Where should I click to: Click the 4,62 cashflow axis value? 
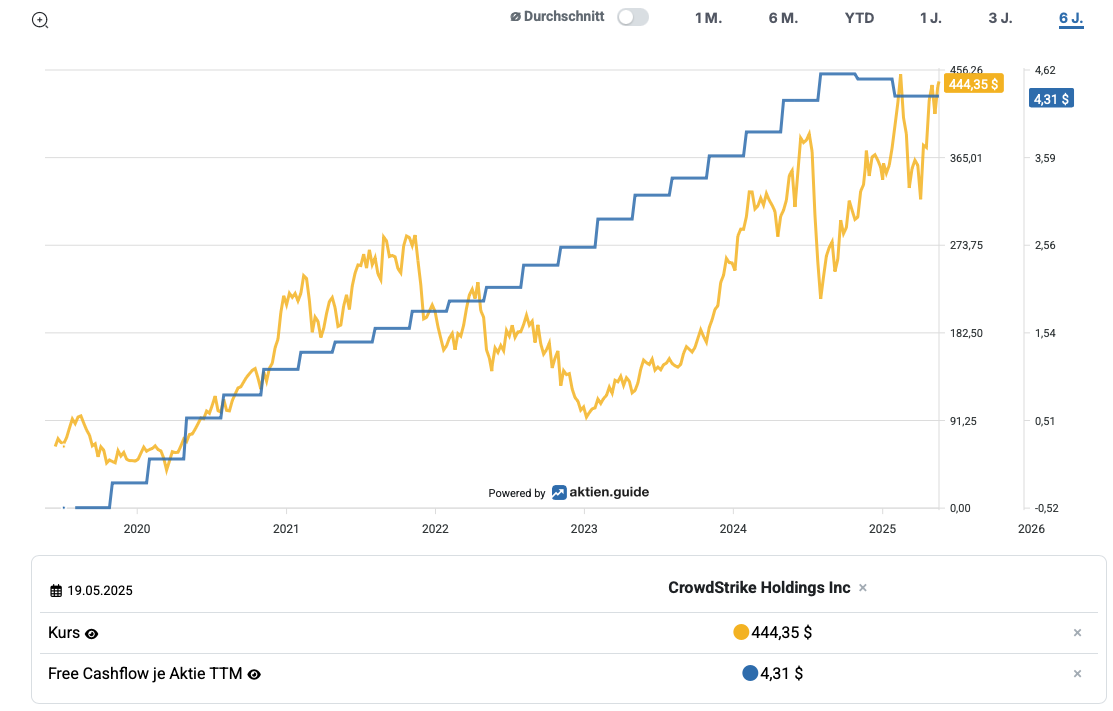pos(1045,70)
